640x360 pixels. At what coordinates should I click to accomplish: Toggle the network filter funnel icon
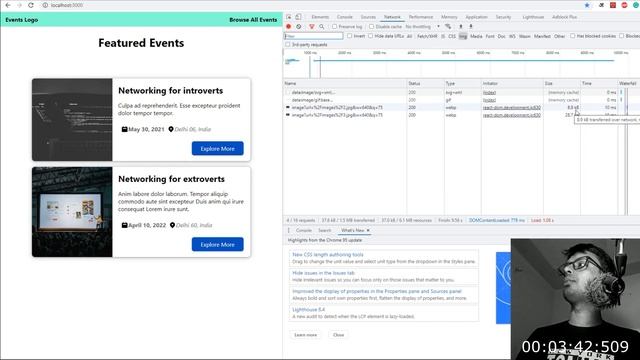[312, 27]
